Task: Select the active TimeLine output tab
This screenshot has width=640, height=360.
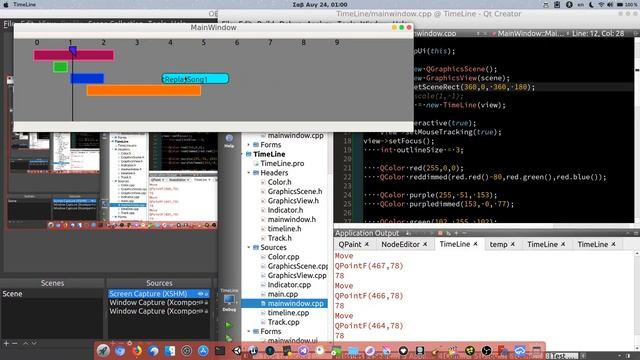Action: [x=455, y=244]
